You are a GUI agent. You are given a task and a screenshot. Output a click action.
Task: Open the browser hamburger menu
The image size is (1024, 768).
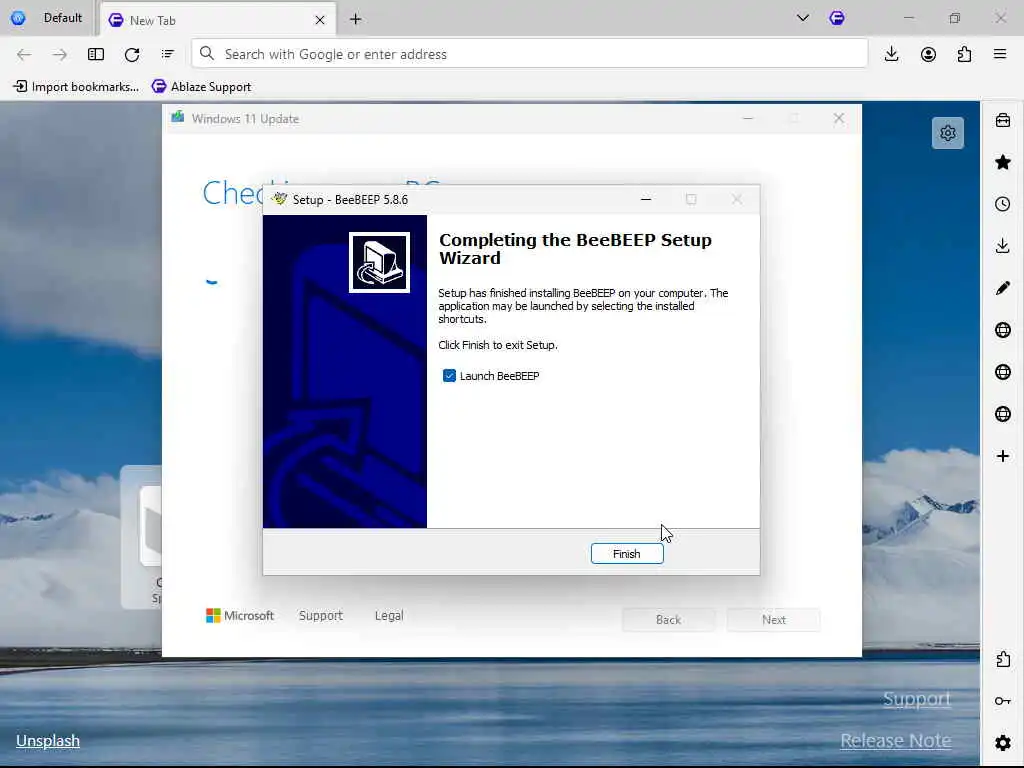click(x=1000, y=54)
